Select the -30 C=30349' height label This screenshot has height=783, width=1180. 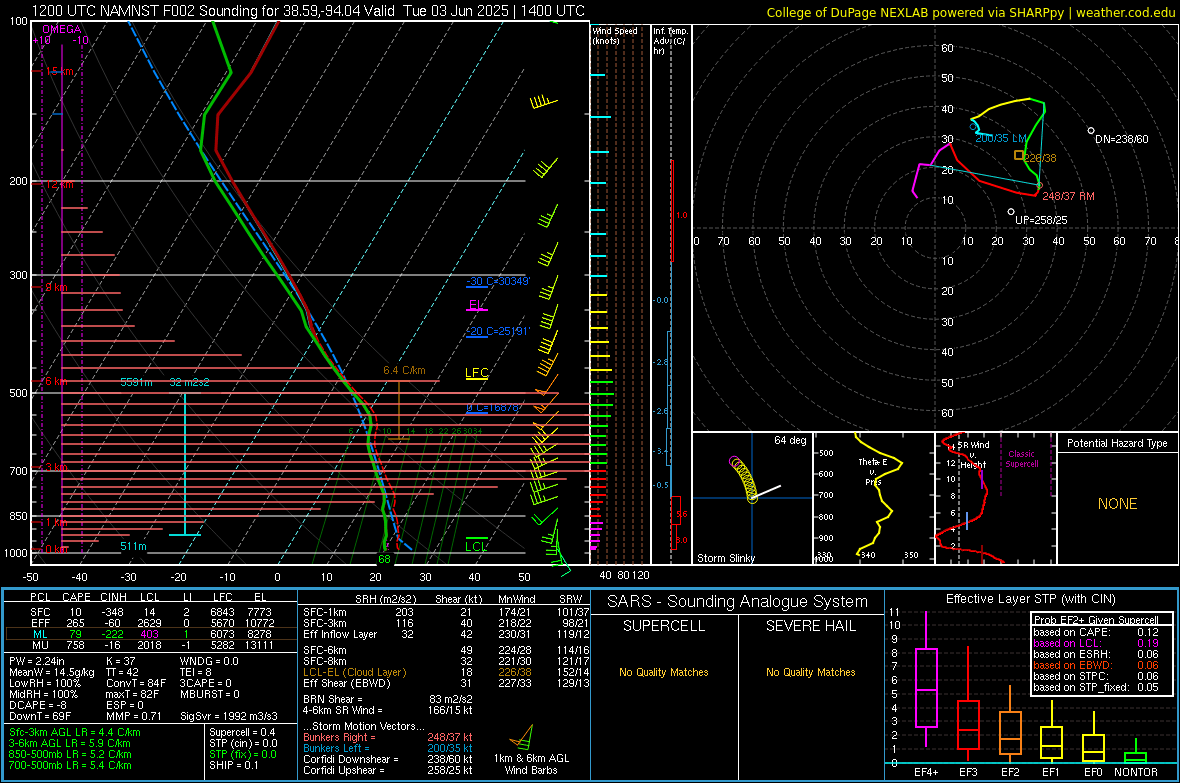pos(498,281)
